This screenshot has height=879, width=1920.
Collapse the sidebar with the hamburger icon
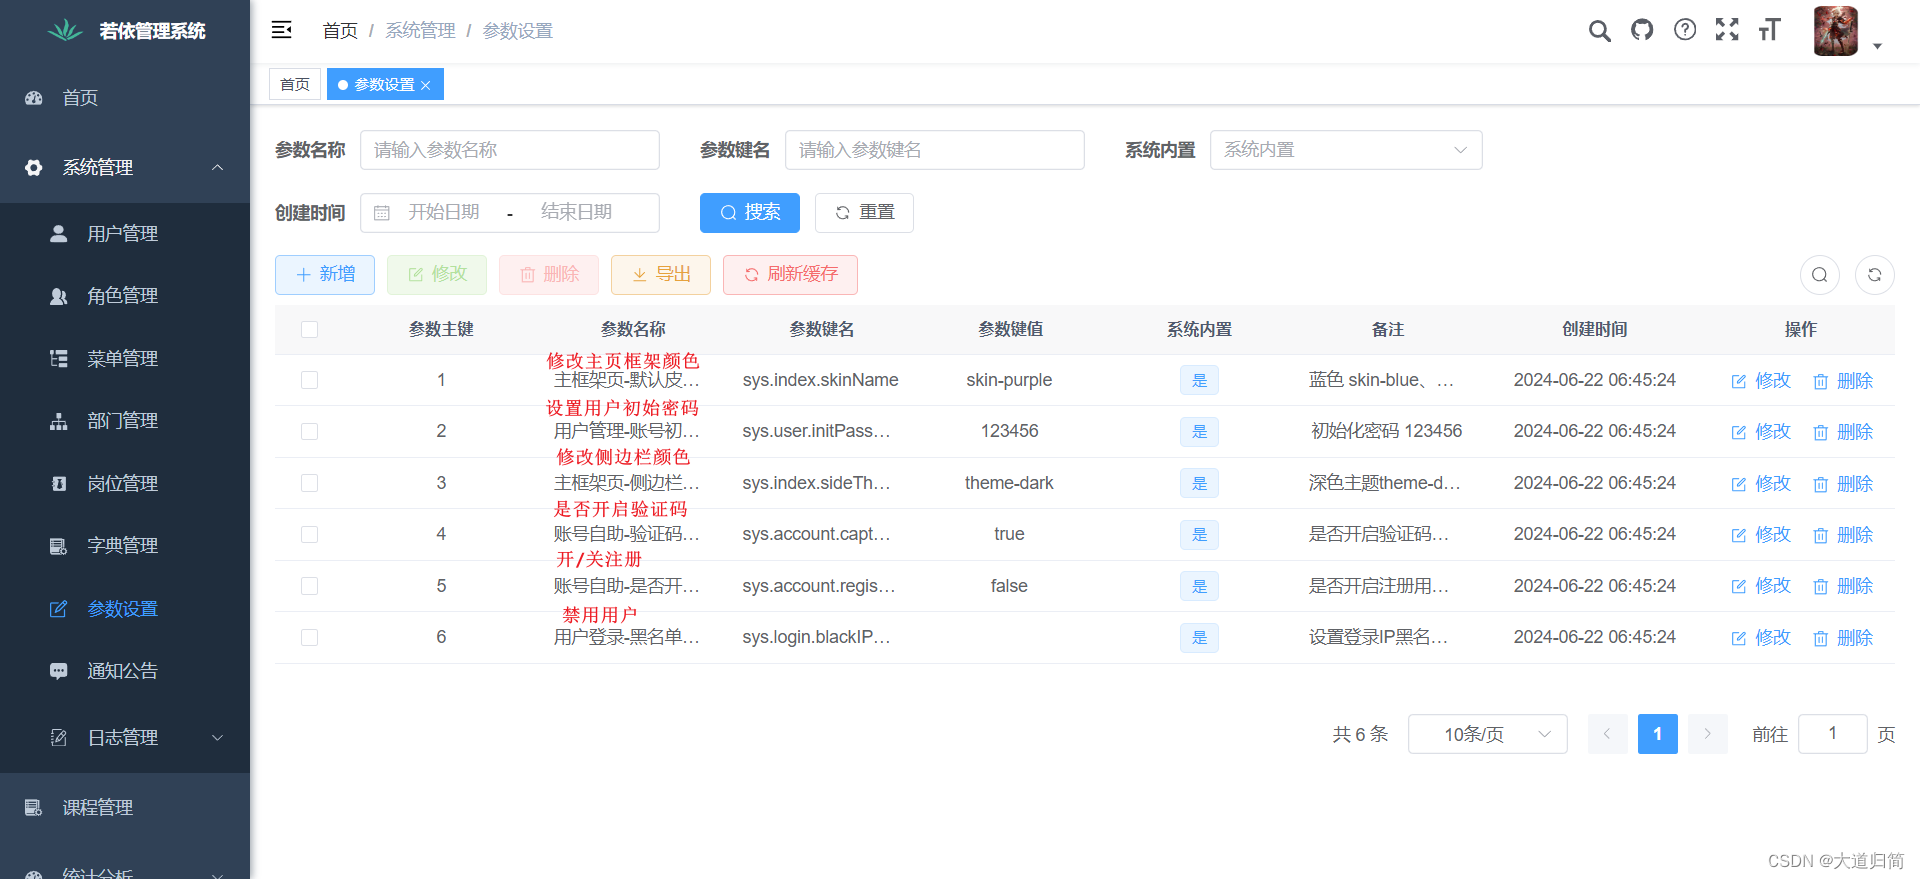coord(282,30)
